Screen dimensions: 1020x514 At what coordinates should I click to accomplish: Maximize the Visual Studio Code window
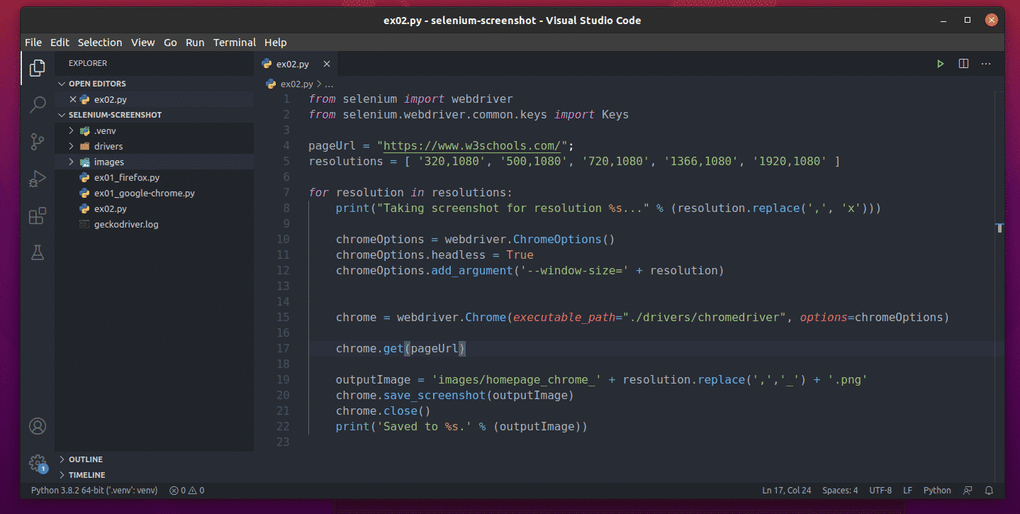click(x=967, y=20)
